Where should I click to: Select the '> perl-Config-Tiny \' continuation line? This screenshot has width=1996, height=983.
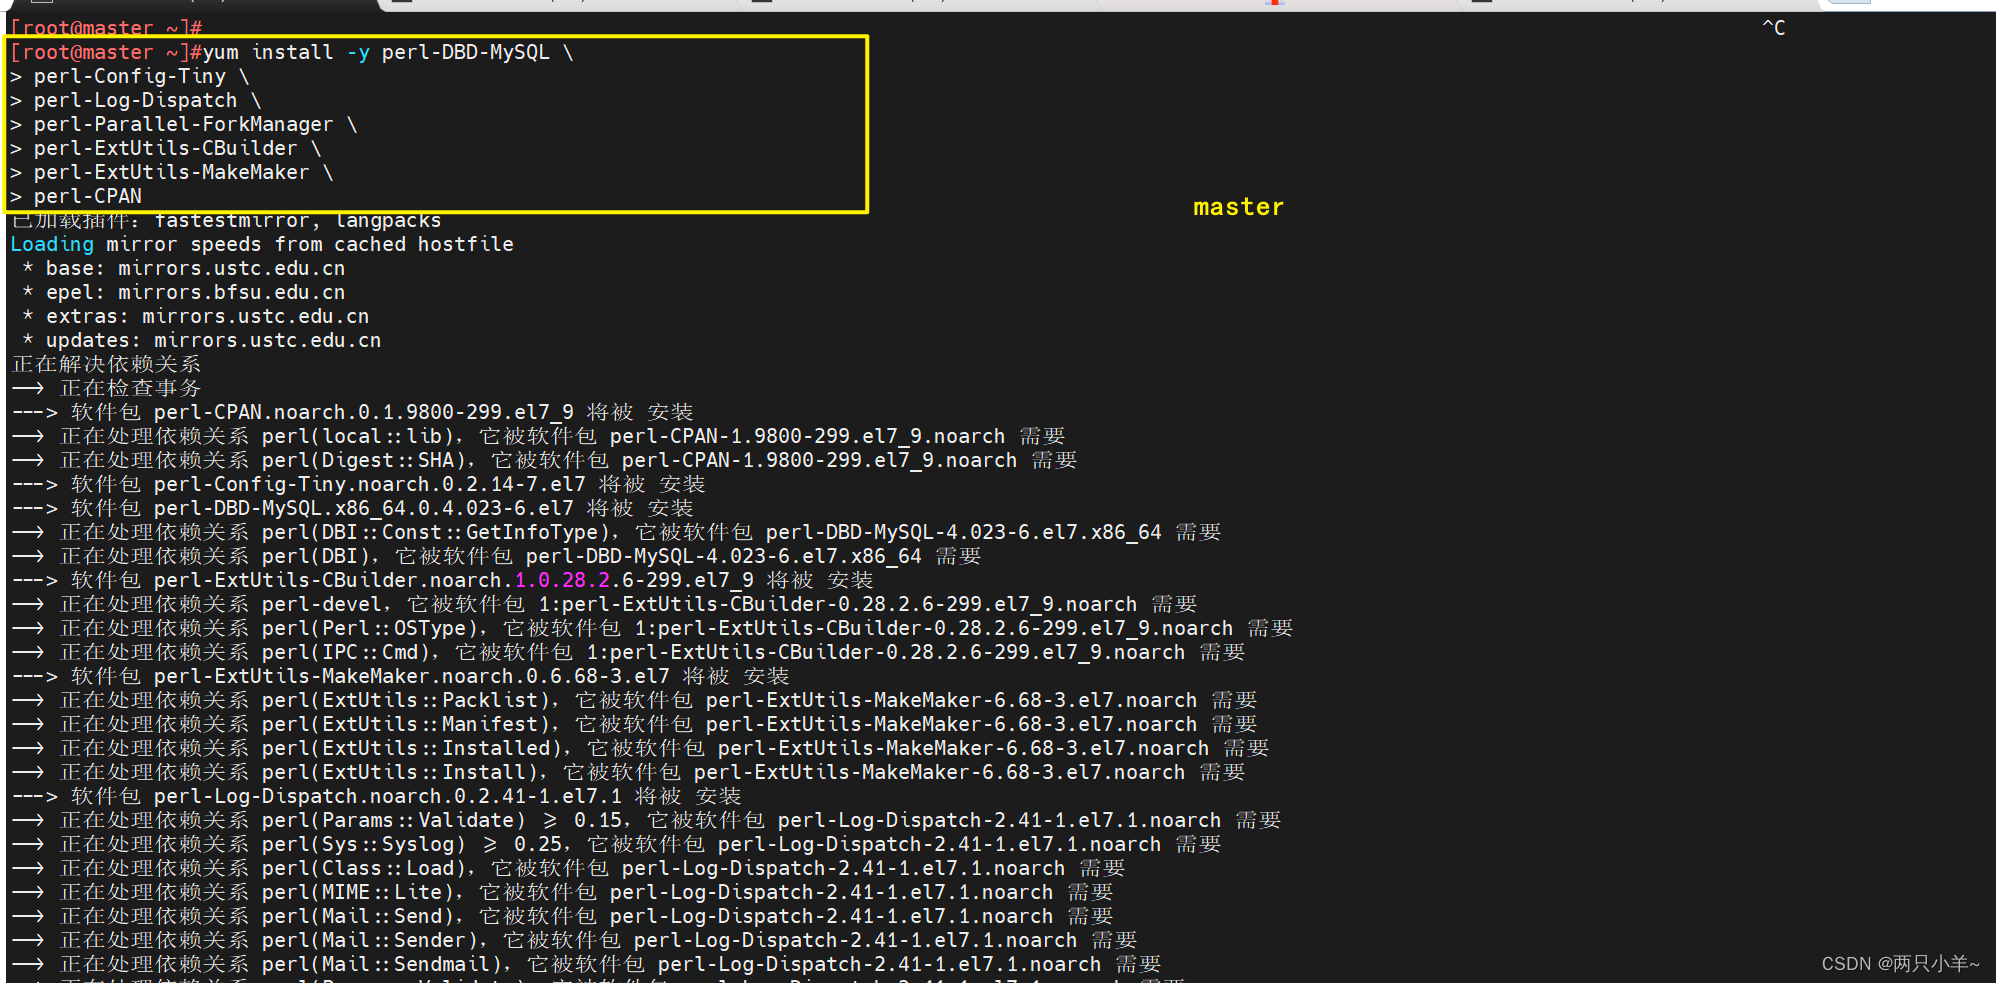pyautogui.click(x=130, y=76)
